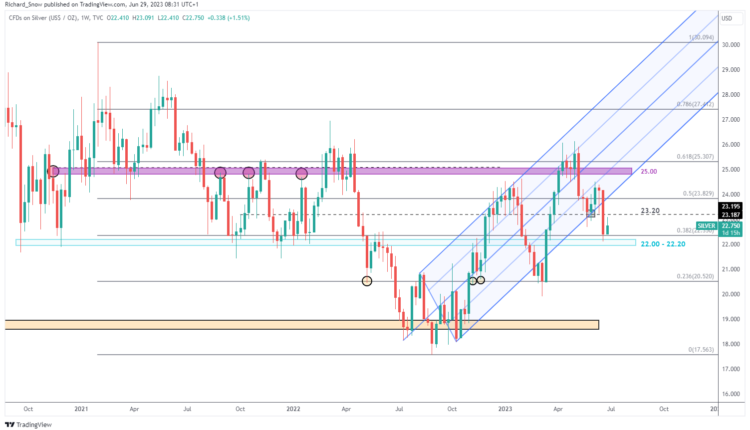Click the 2022 label on the time axis
750x430 pixels.
(294, 409)
